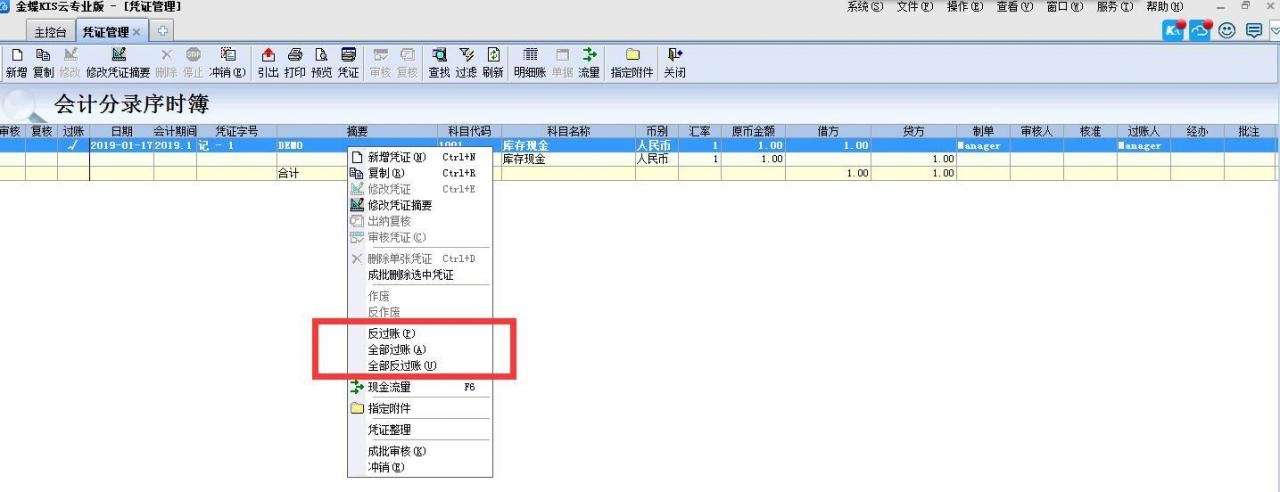
Task: Open the 服务 menu
Action: coord(1114,7)
